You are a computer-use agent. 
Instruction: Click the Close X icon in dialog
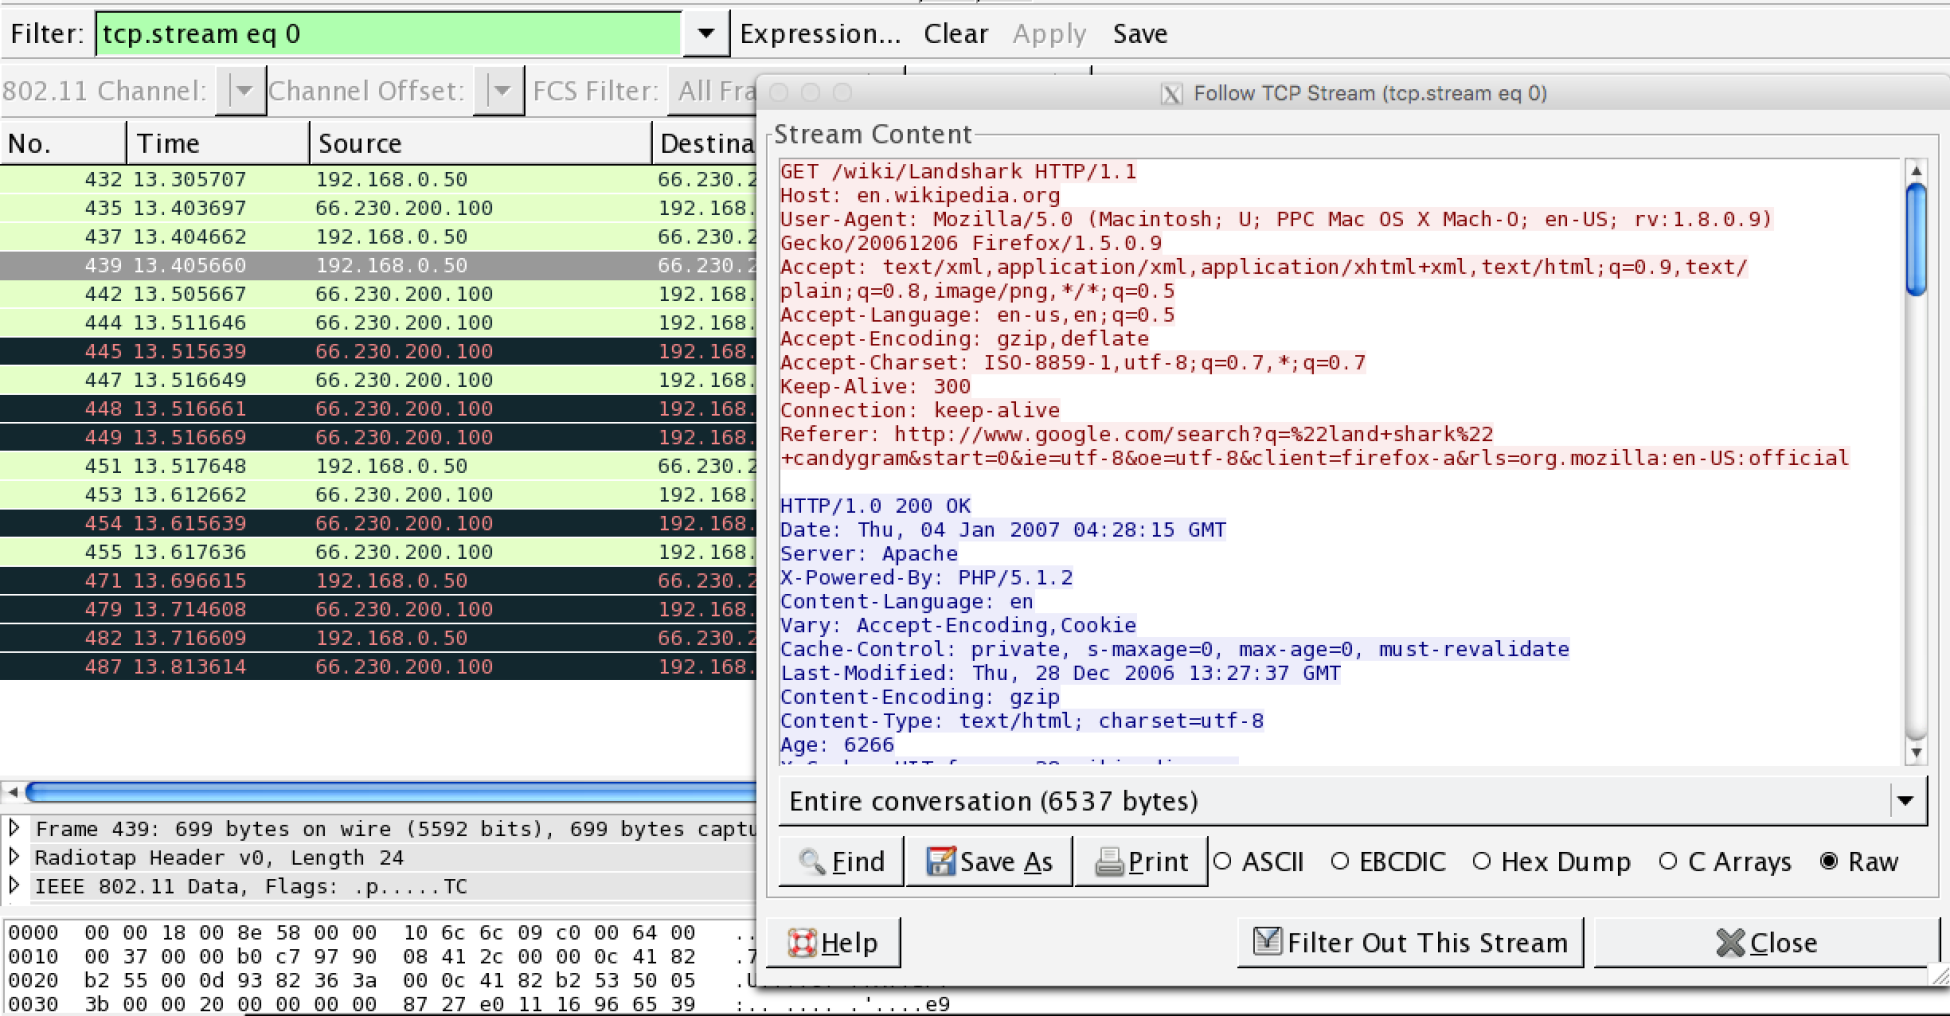(x=1729, y=943)
